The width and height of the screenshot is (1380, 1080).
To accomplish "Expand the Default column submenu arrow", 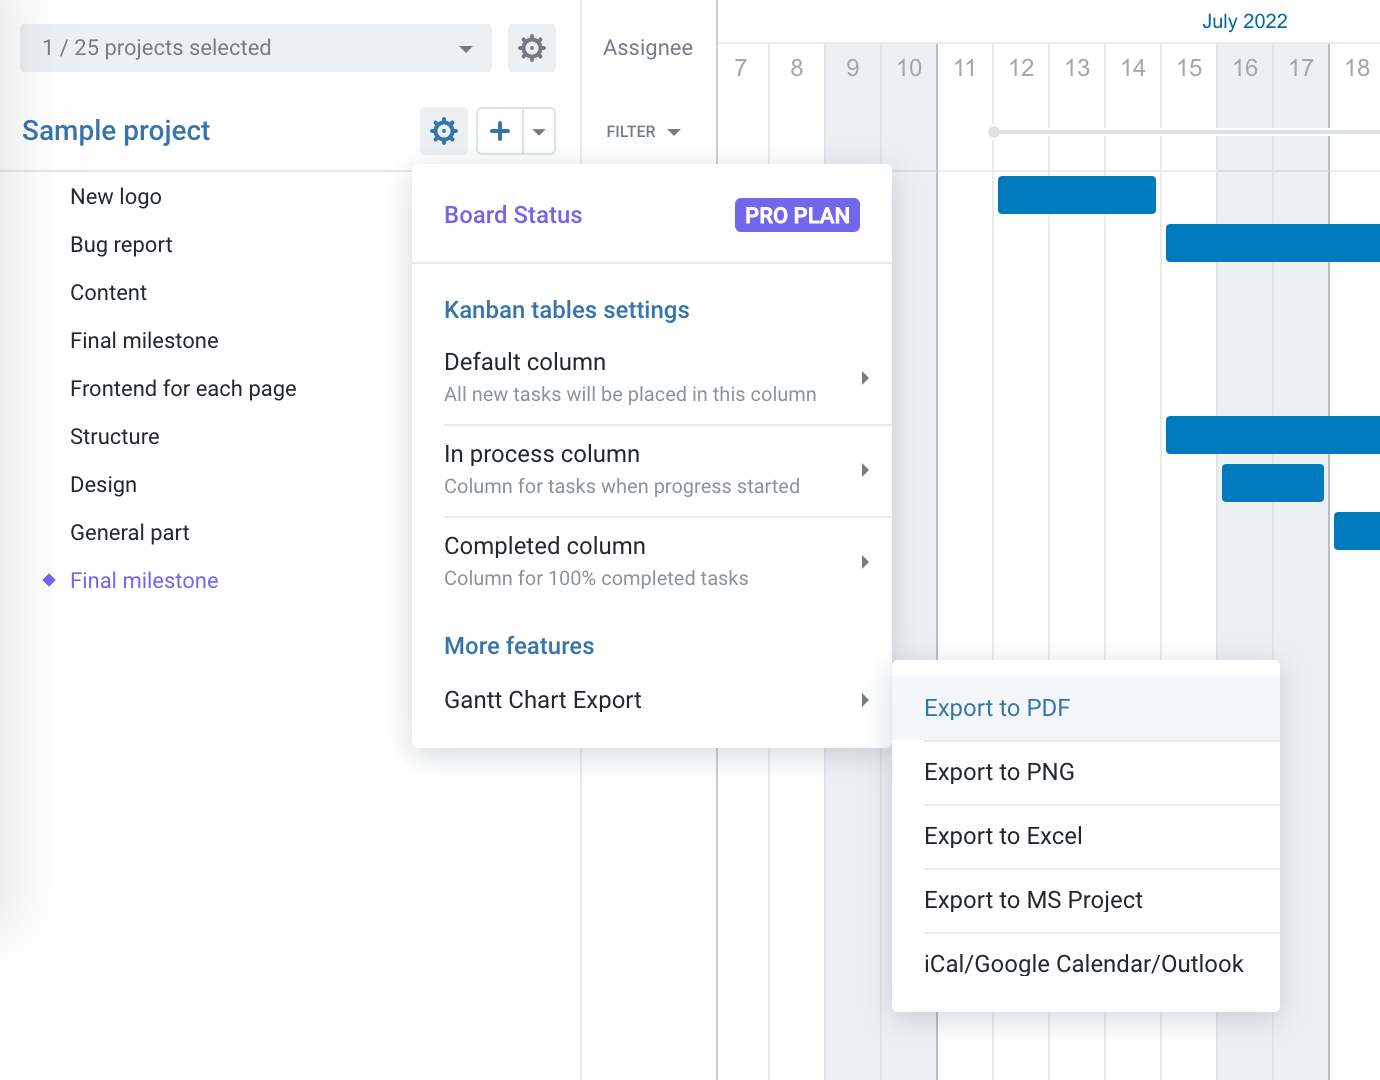I will pos(865,378).
